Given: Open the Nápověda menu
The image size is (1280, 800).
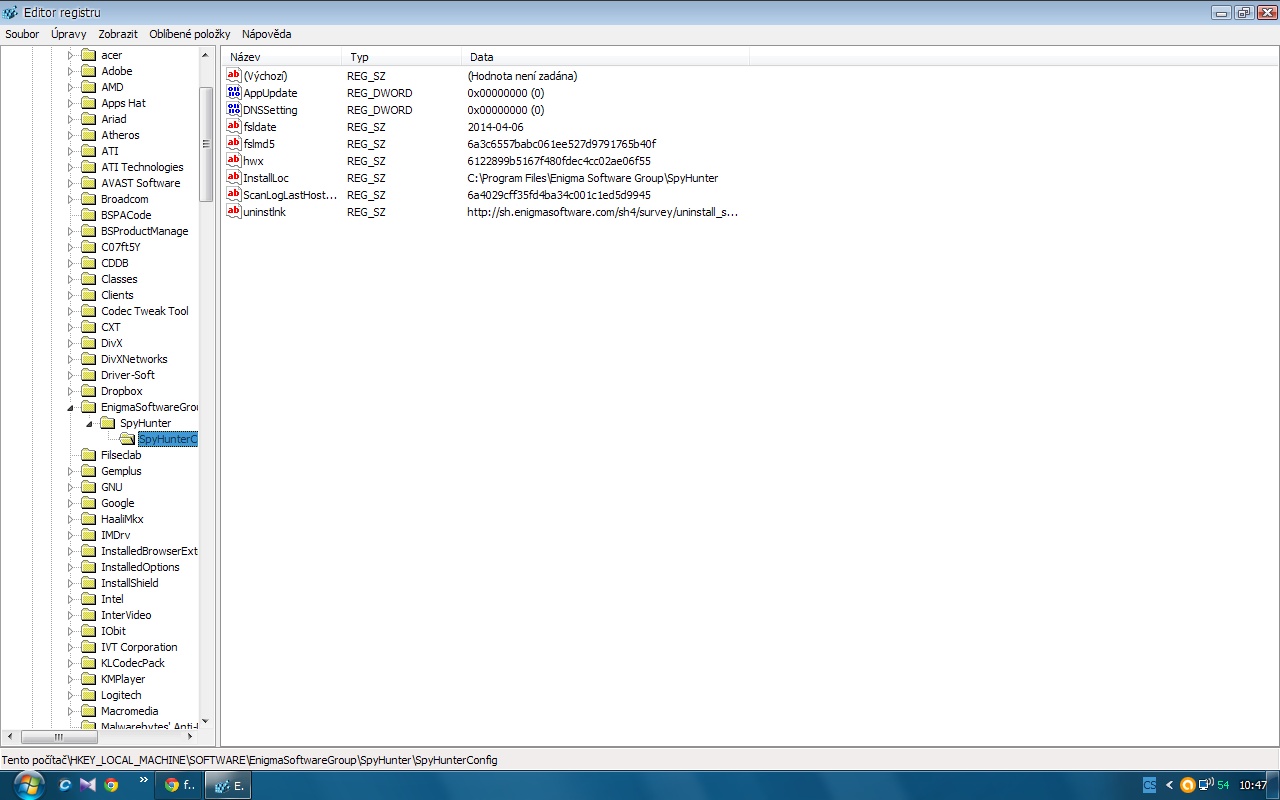Looking at the screenshot, I should click(x=266, y=34).
